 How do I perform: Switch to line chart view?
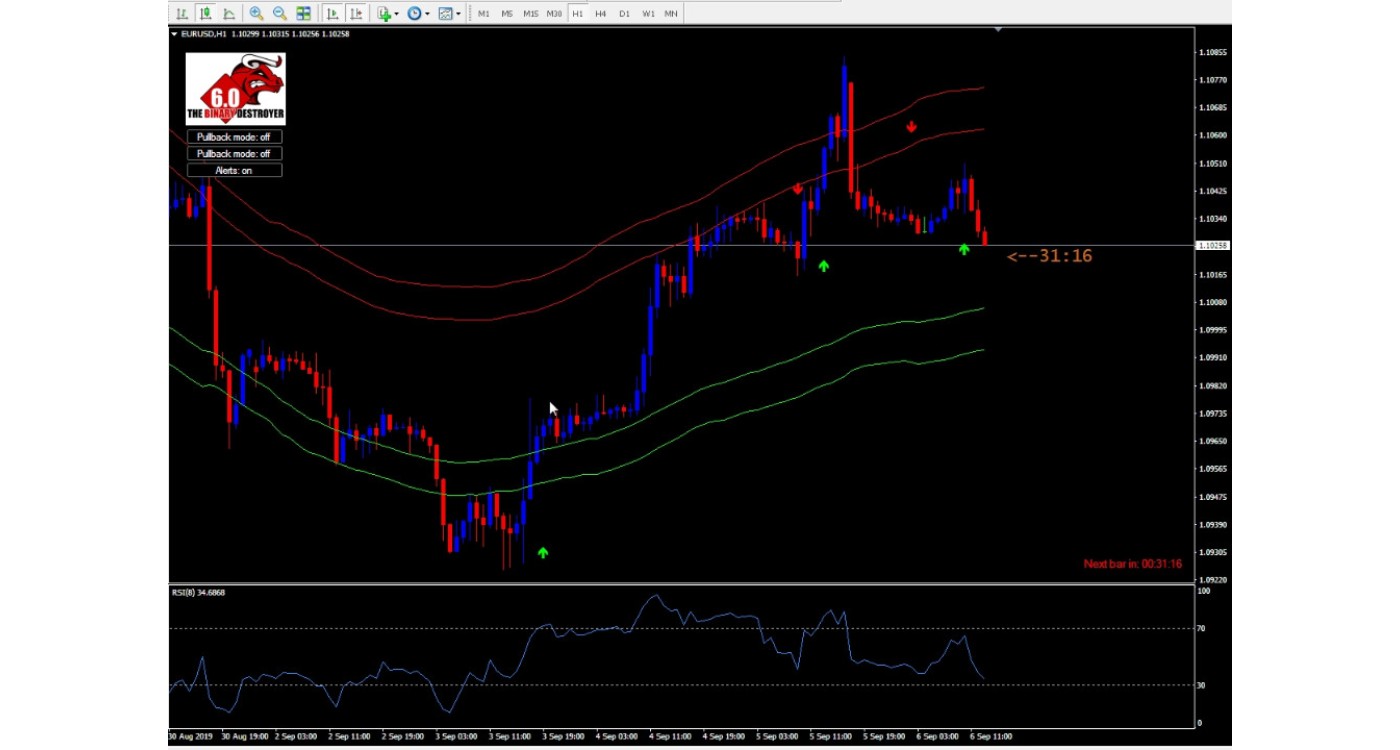coord(229,13)
